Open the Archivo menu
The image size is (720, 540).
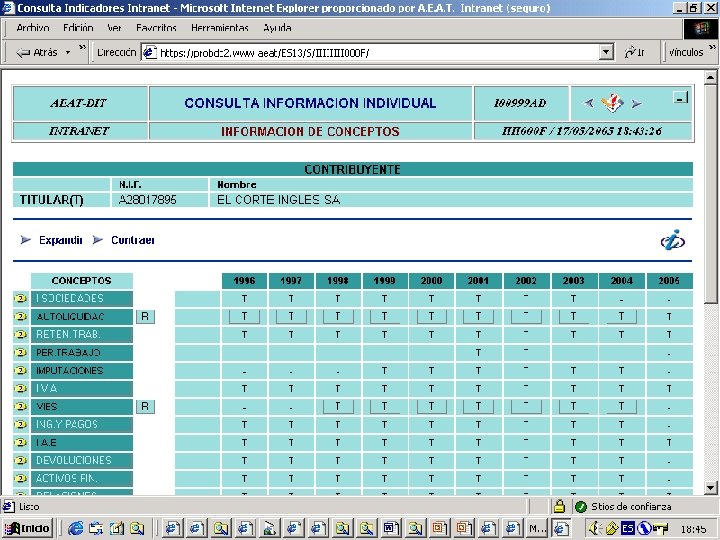tap(33, 28)
